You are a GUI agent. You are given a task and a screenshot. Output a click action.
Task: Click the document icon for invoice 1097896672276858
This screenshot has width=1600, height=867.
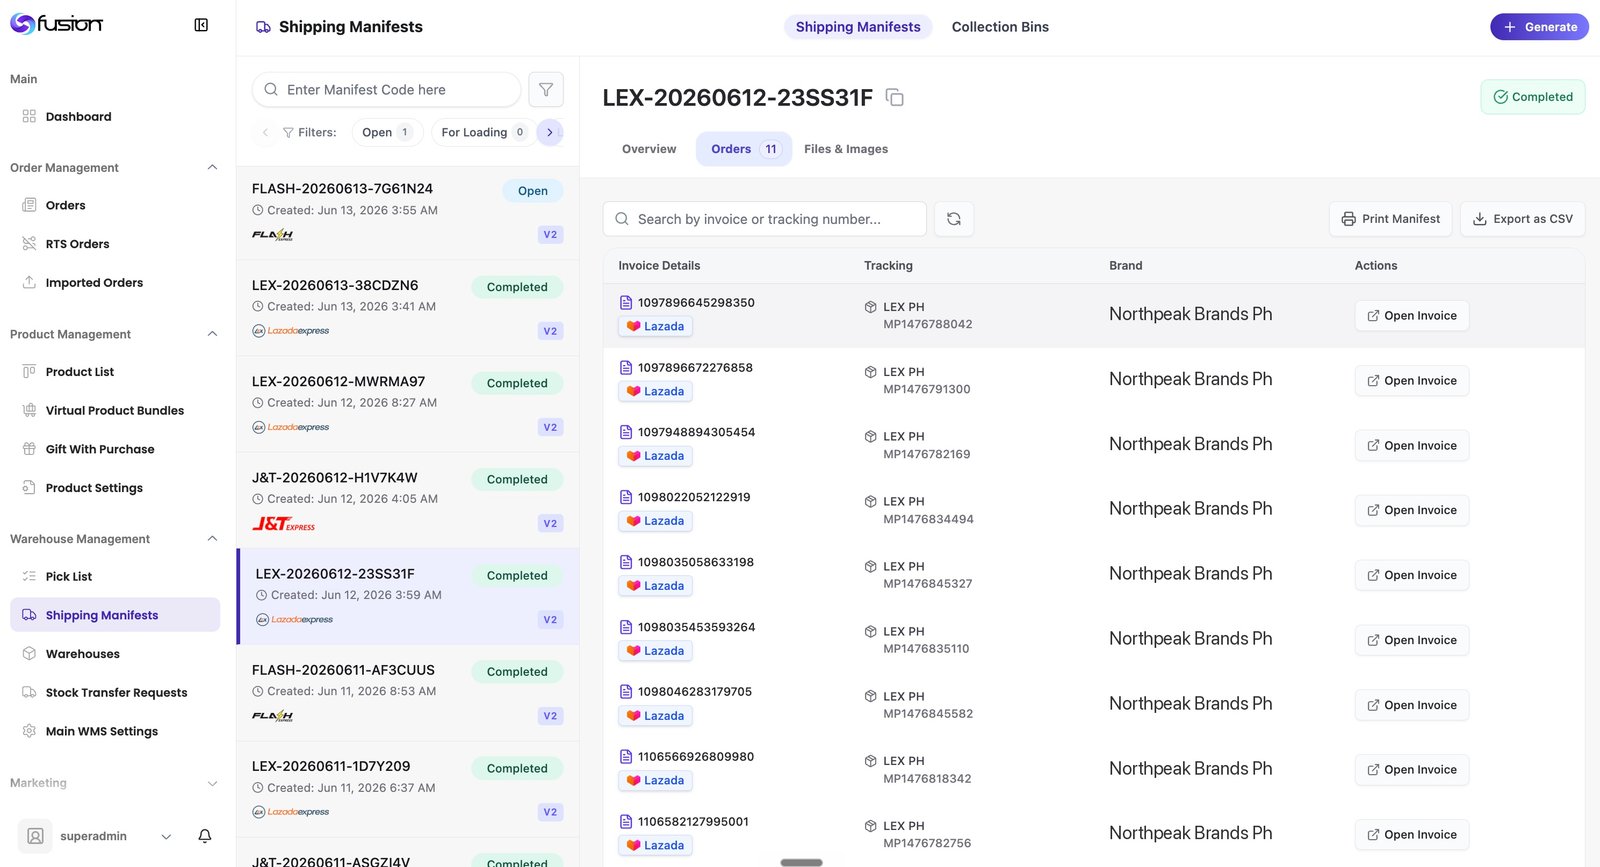tap(626, 368)
